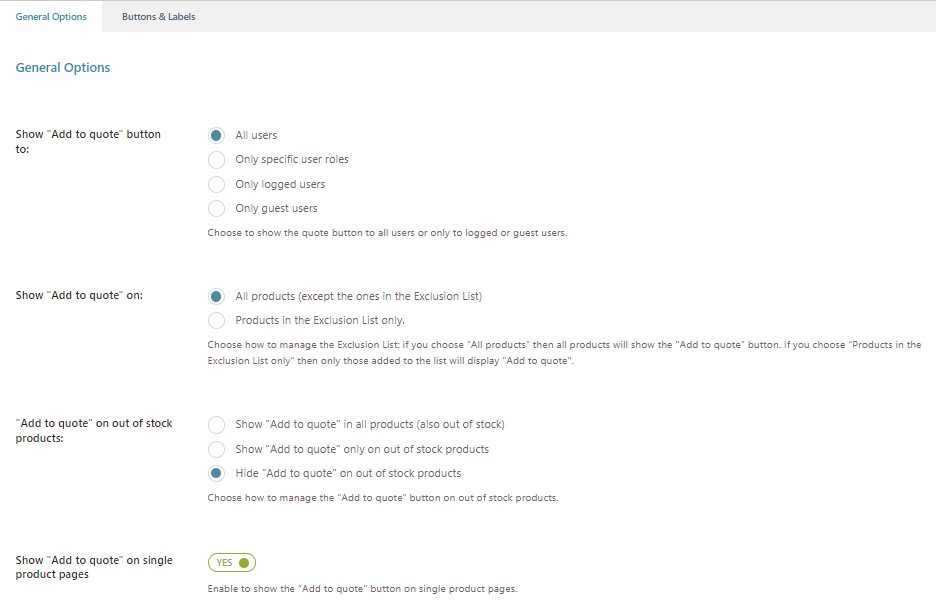Choose Only specific user roles radio option
The width and height of the screenshot is (936, 606).
216,160
